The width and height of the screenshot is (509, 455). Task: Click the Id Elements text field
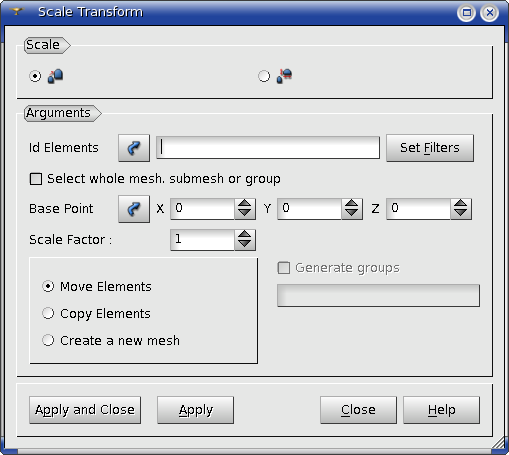point(268,147)
